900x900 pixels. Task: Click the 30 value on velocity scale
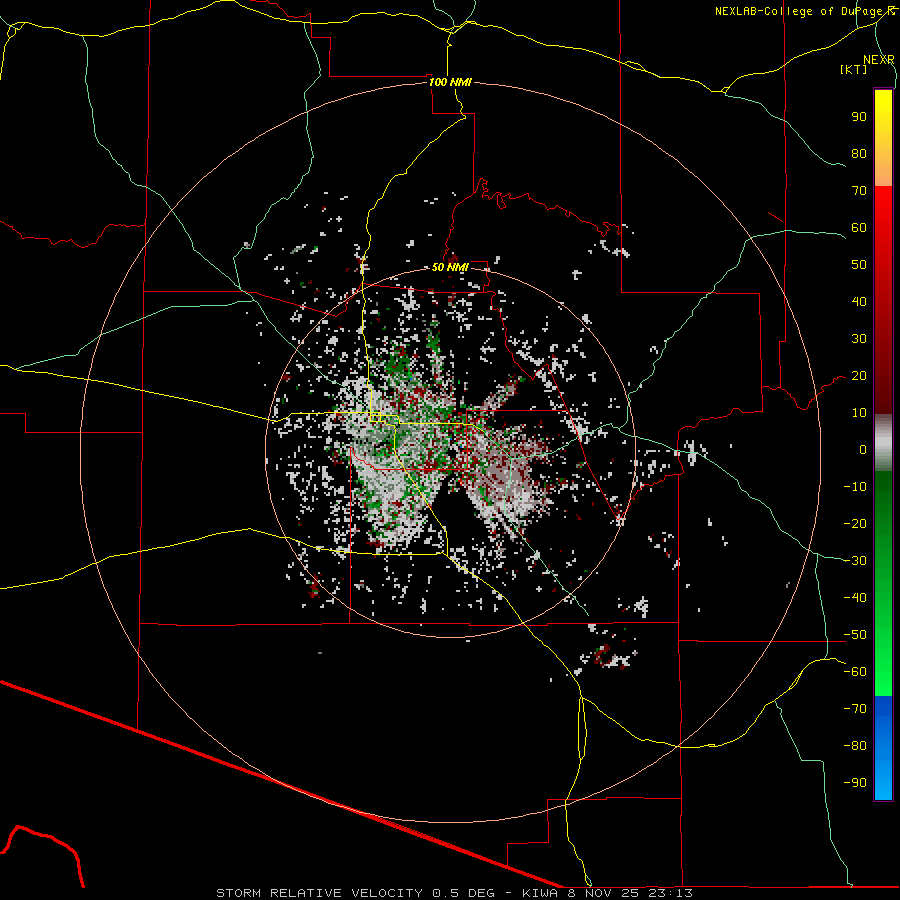[859, 339]
